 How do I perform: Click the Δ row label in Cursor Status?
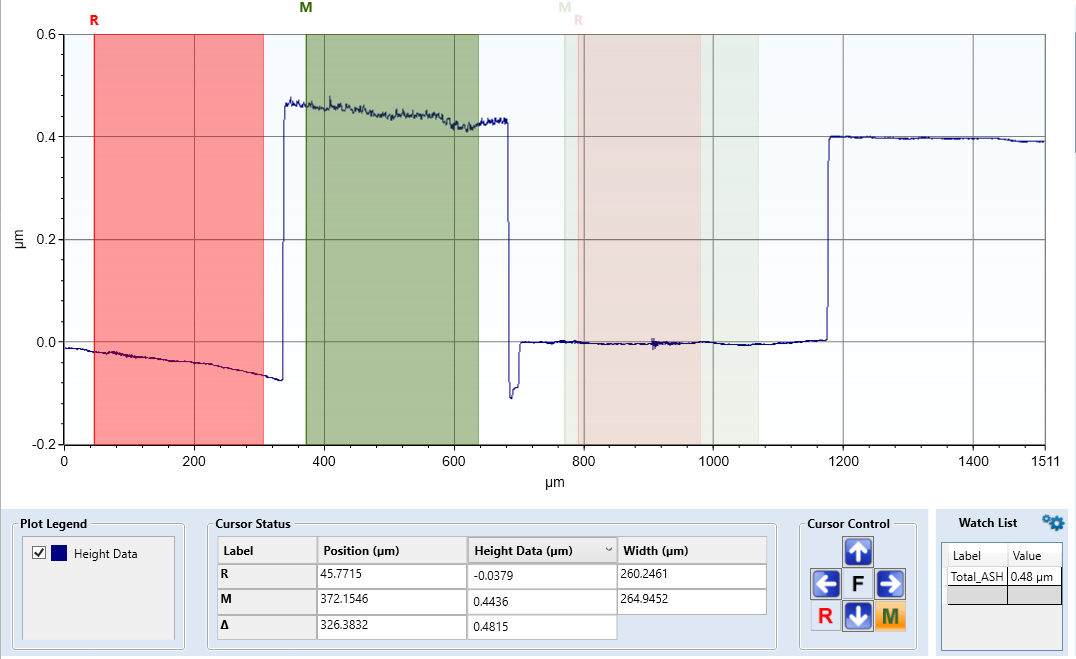(267, 627)
